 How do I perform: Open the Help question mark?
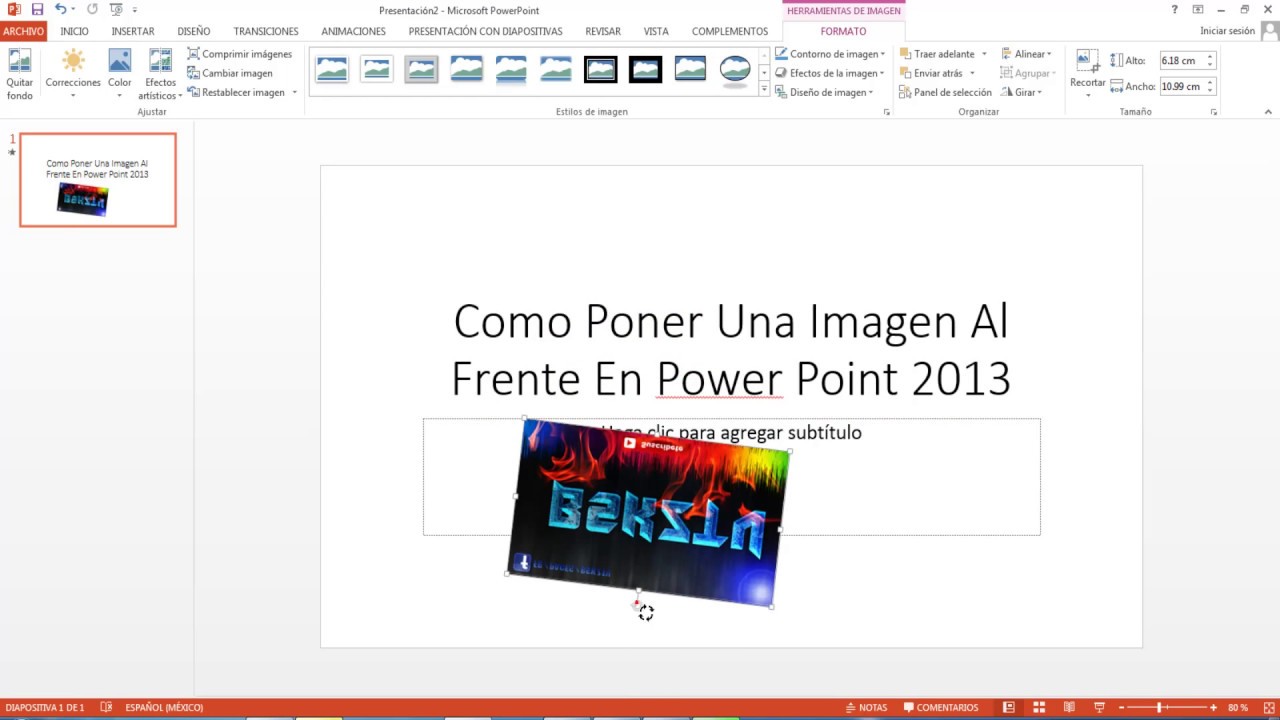click(1174, 9)
